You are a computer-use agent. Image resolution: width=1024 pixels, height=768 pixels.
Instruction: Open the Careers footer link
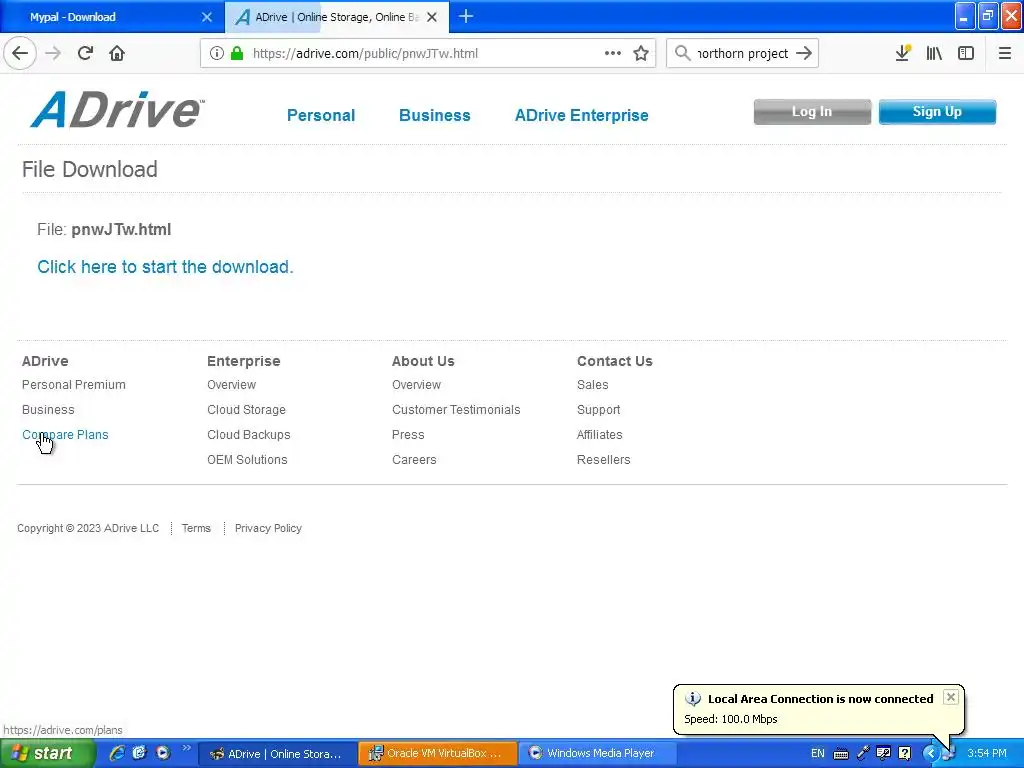[x=414, y=460]
